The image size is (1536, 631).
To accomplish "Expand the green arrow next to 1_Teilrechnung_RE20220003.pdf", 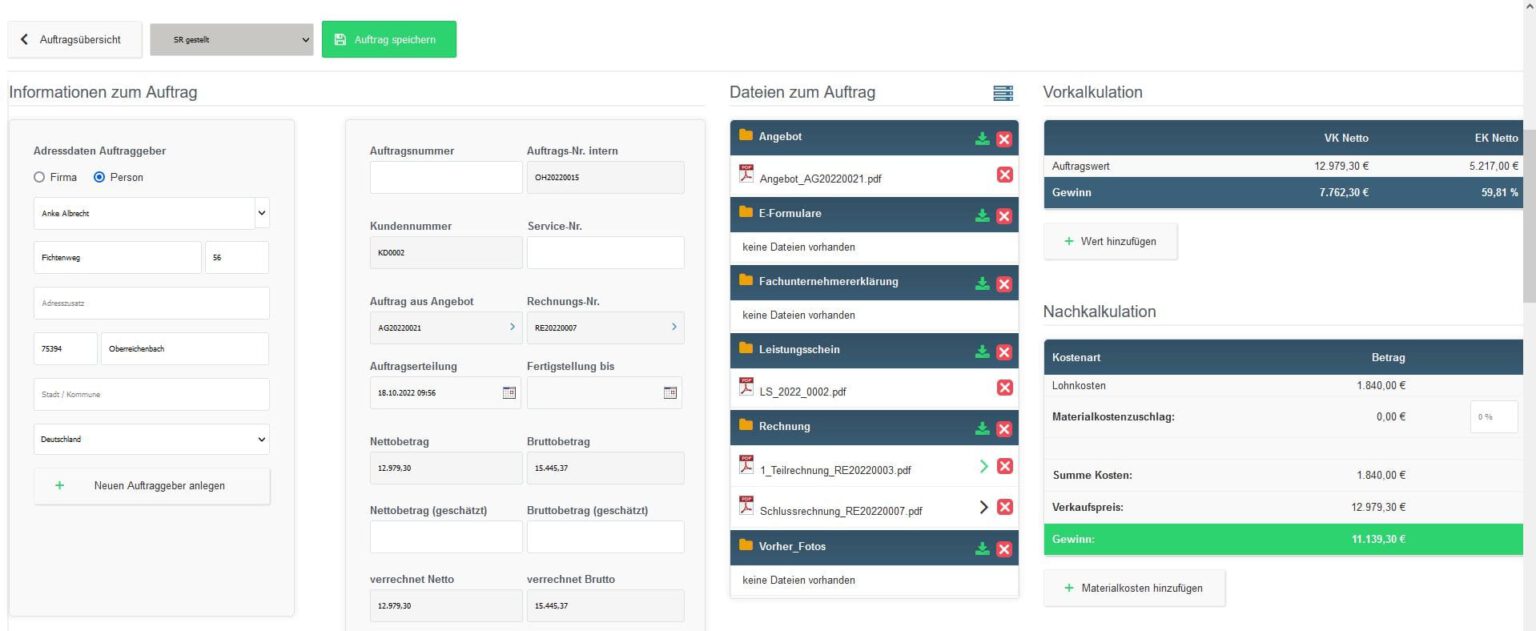I will [x=984, y=465].
